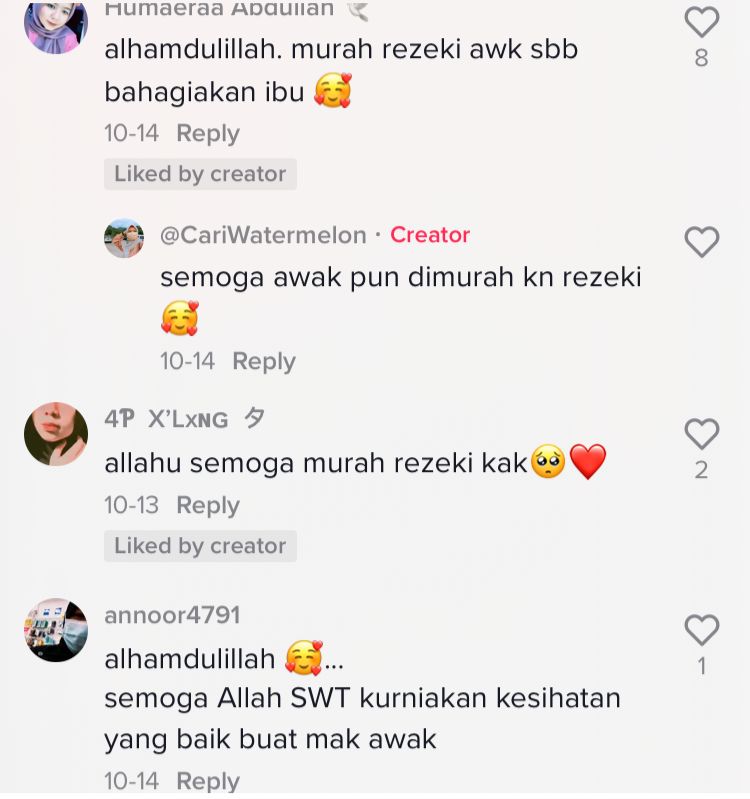Screen dimensions: 750x799
Task: Tap Liked by creator tag under first comment
Action: point(200,174)
